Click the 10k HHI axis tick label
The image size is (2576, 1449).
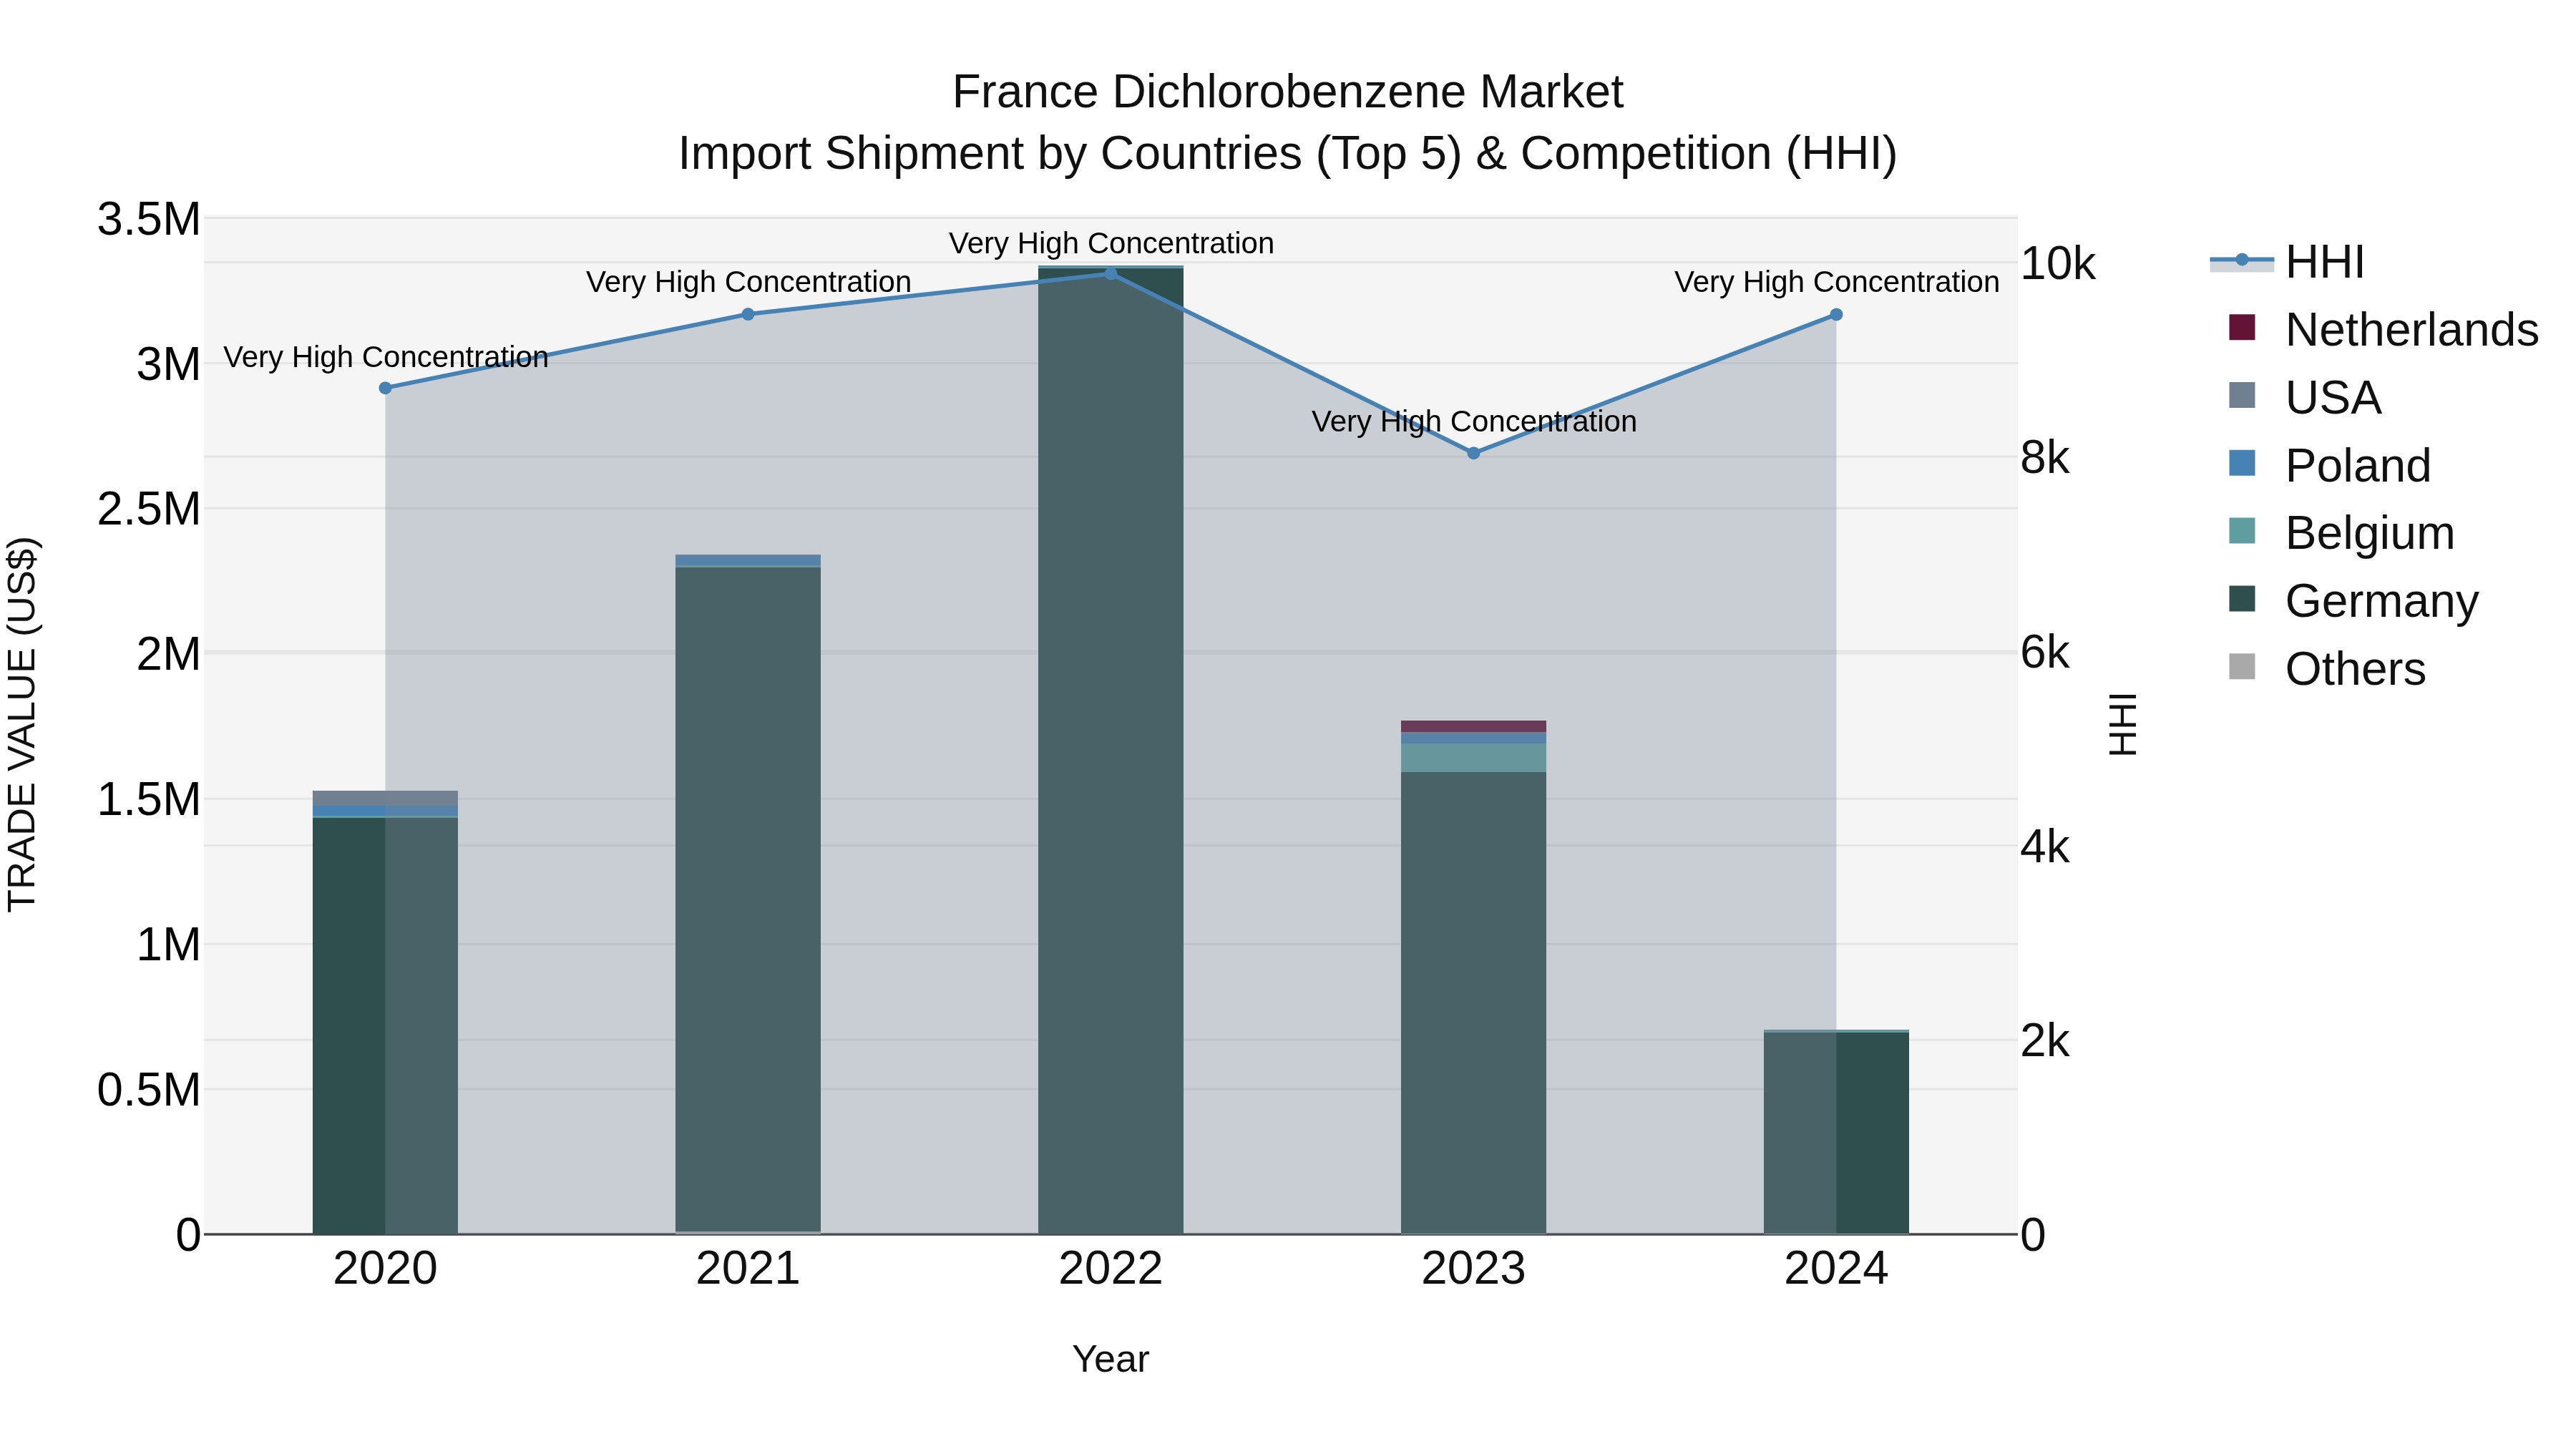pyautogui.click(x=2058, y=264)
